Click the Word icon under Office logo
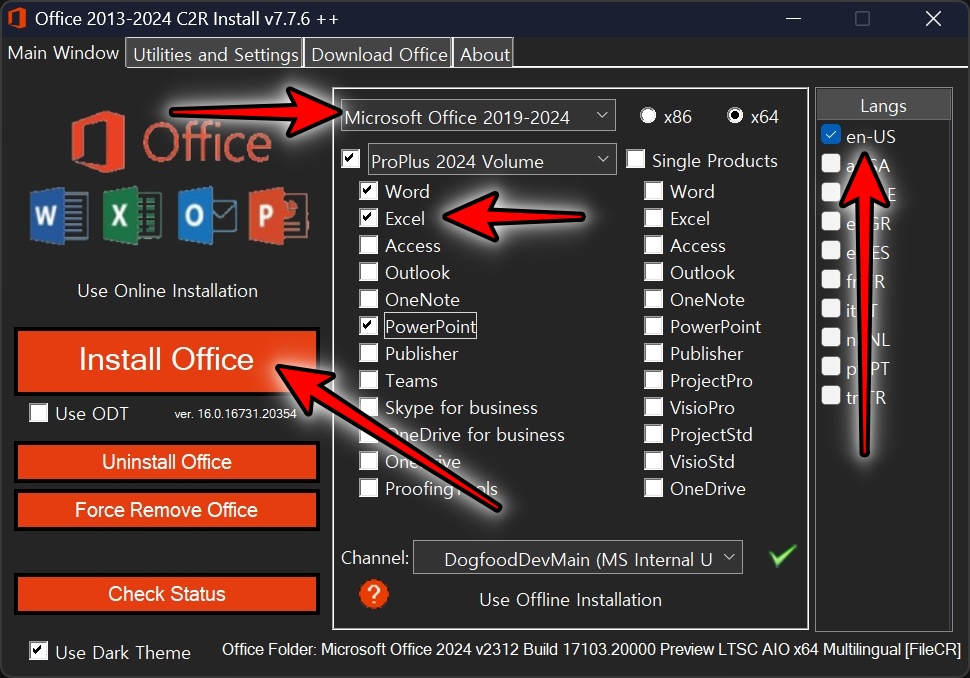 pos(59,215)
